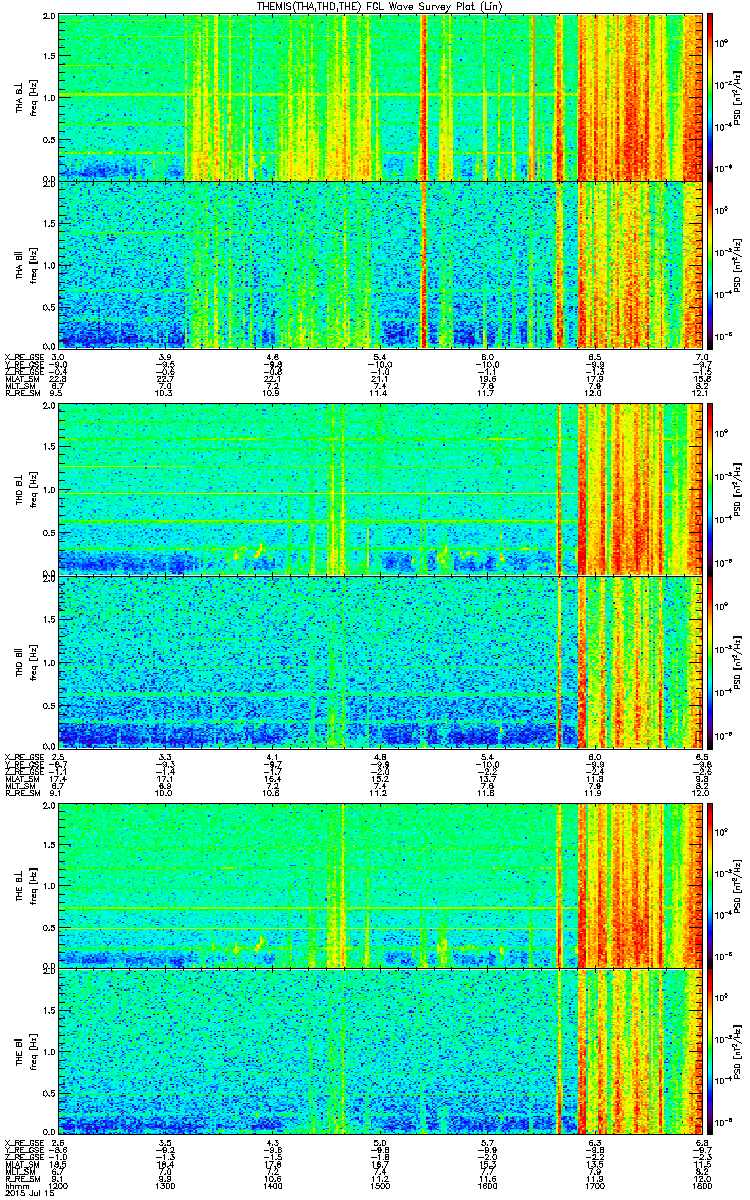Image resolution: width=750 pixels, height=1200 pixels.
Task: Click the 1500 time tick label
Action: click(x=381, y=1185)
